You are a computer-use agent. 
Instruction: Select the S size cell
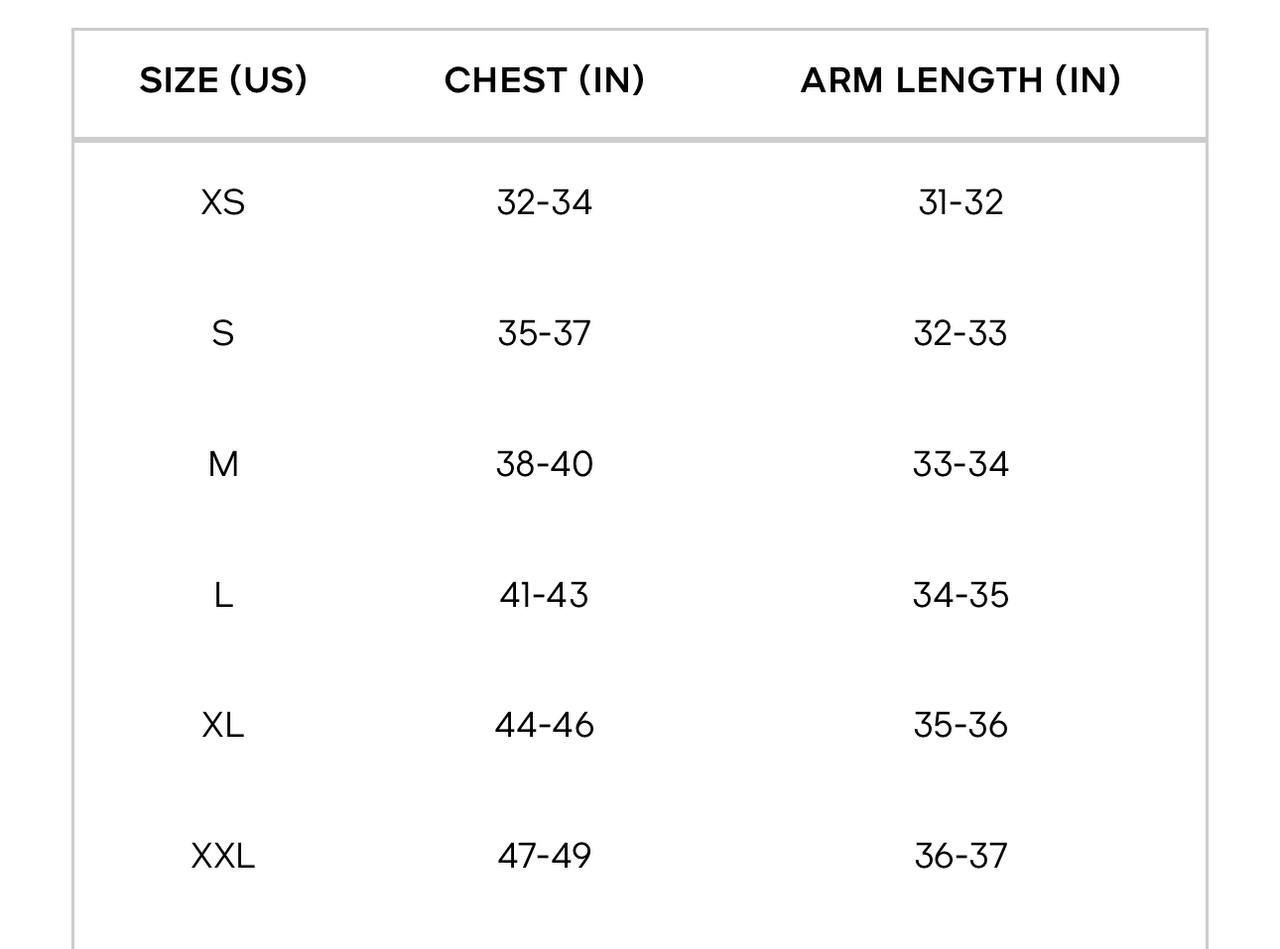(x=223, y=333)
